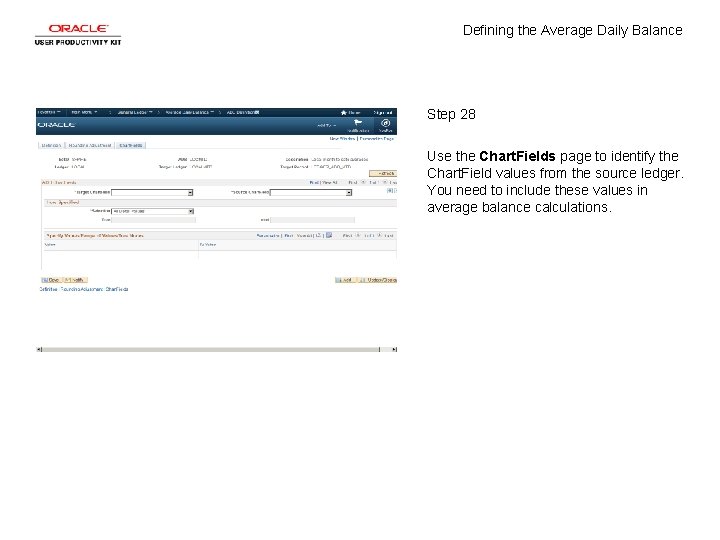This screenshot has width=720, height=540.
Task: Click the bottom Definition page link
Action: pos(48,289)
